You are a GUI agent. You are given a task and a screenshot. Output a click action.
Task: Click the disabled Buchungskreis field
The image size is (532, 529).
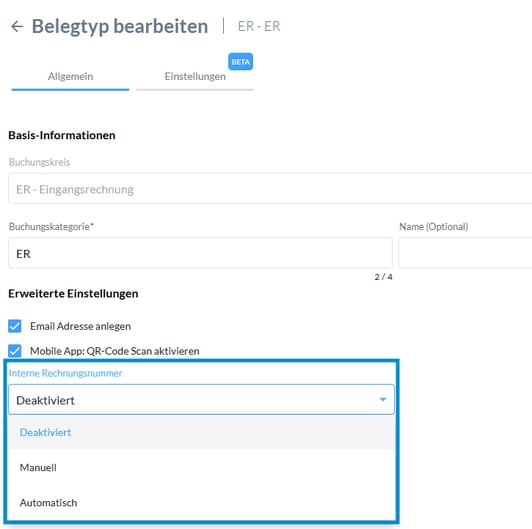(270, 189)
